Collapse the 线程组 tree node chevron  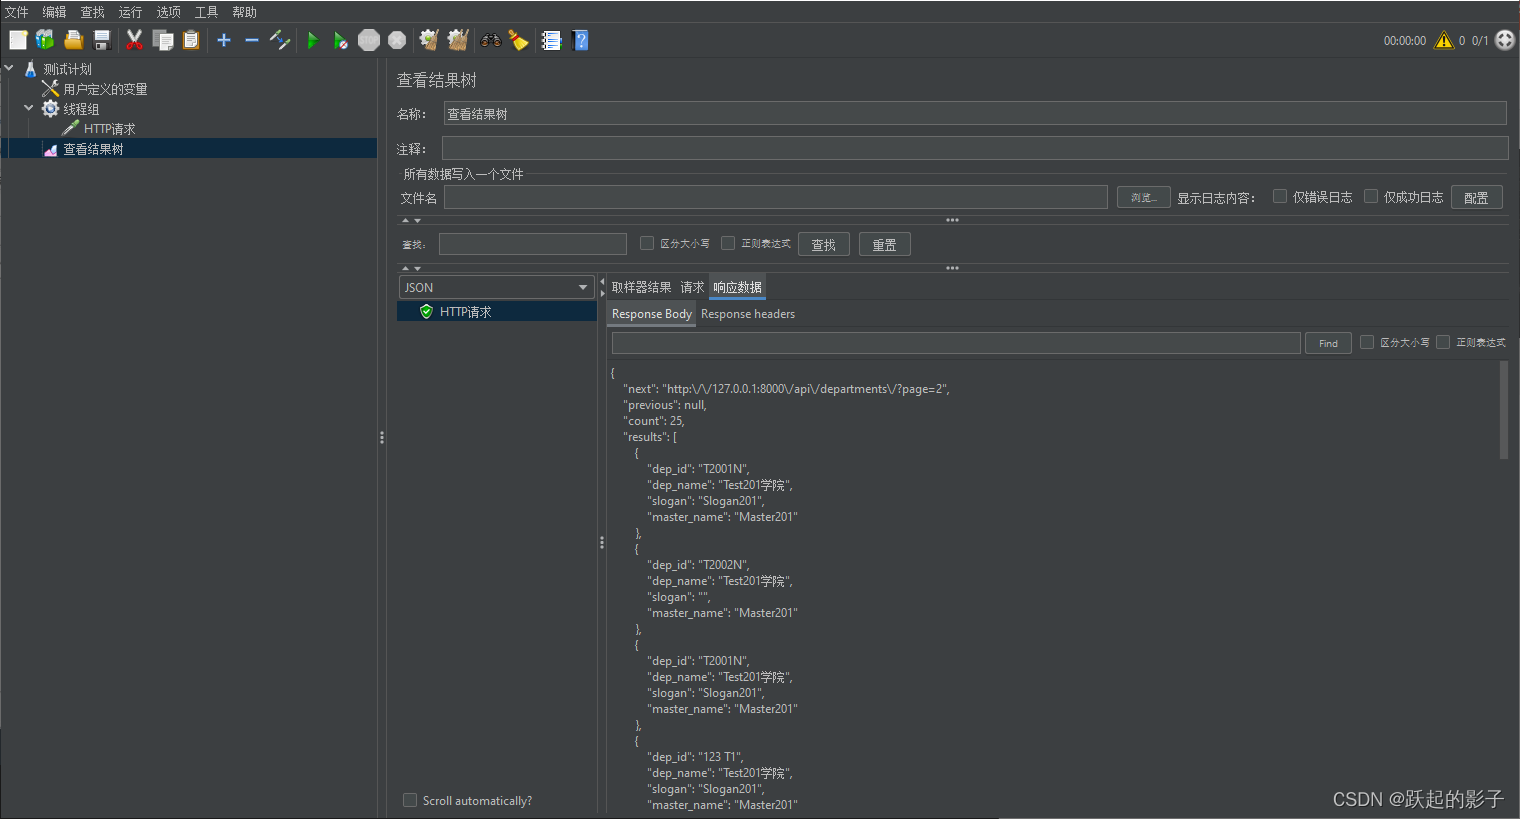(x=29, y=107)
